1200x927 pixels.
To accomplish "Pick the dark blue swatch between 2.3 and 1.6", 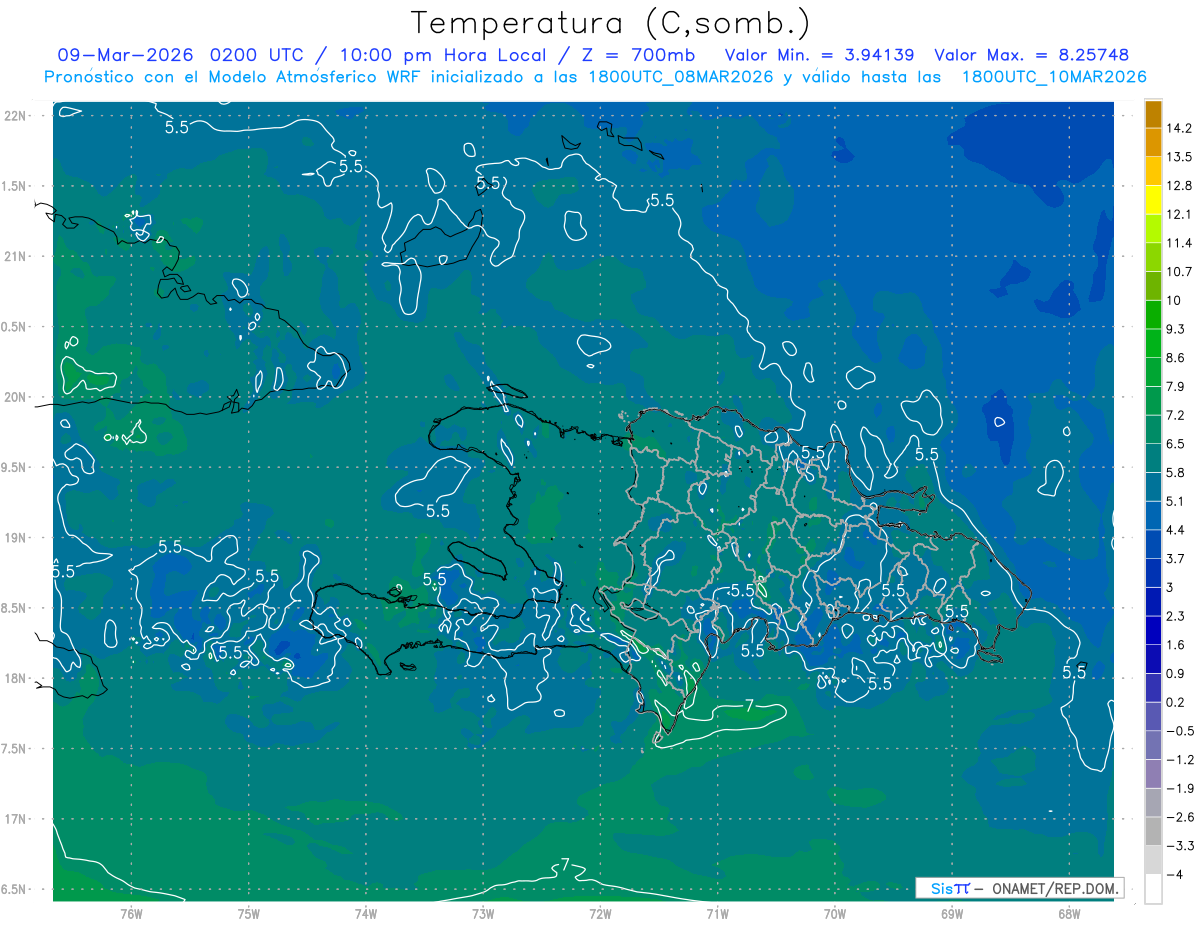I will 1153,630.
